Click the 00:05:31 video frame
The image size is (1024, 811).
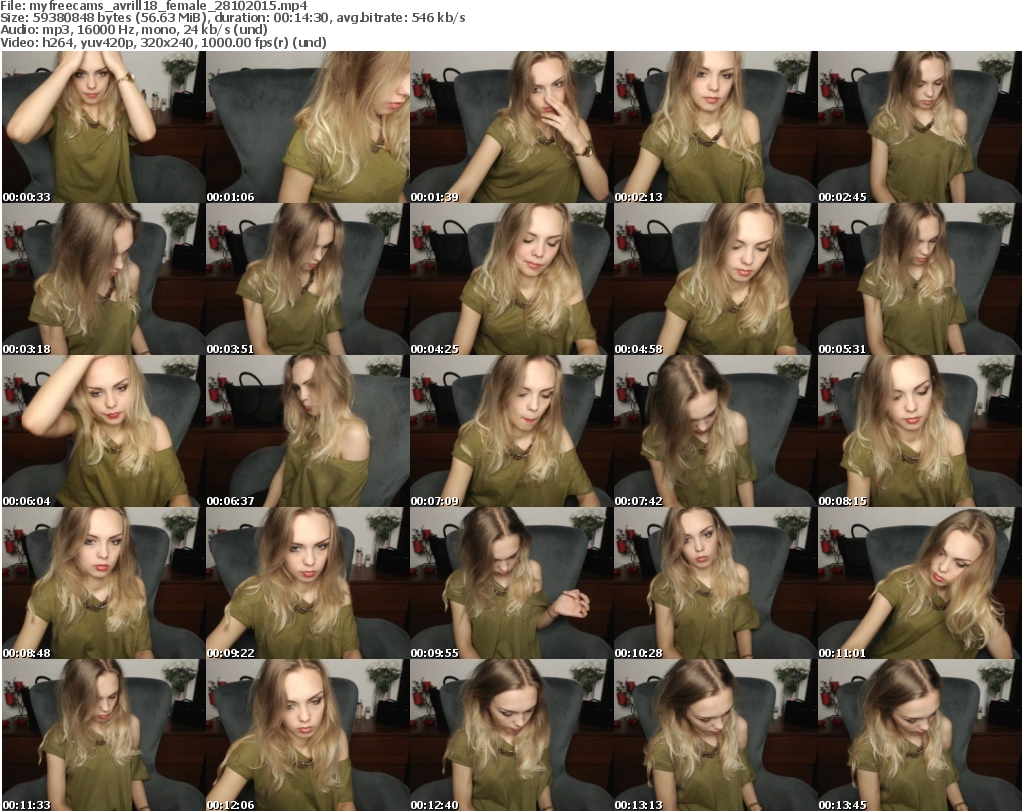920,279
